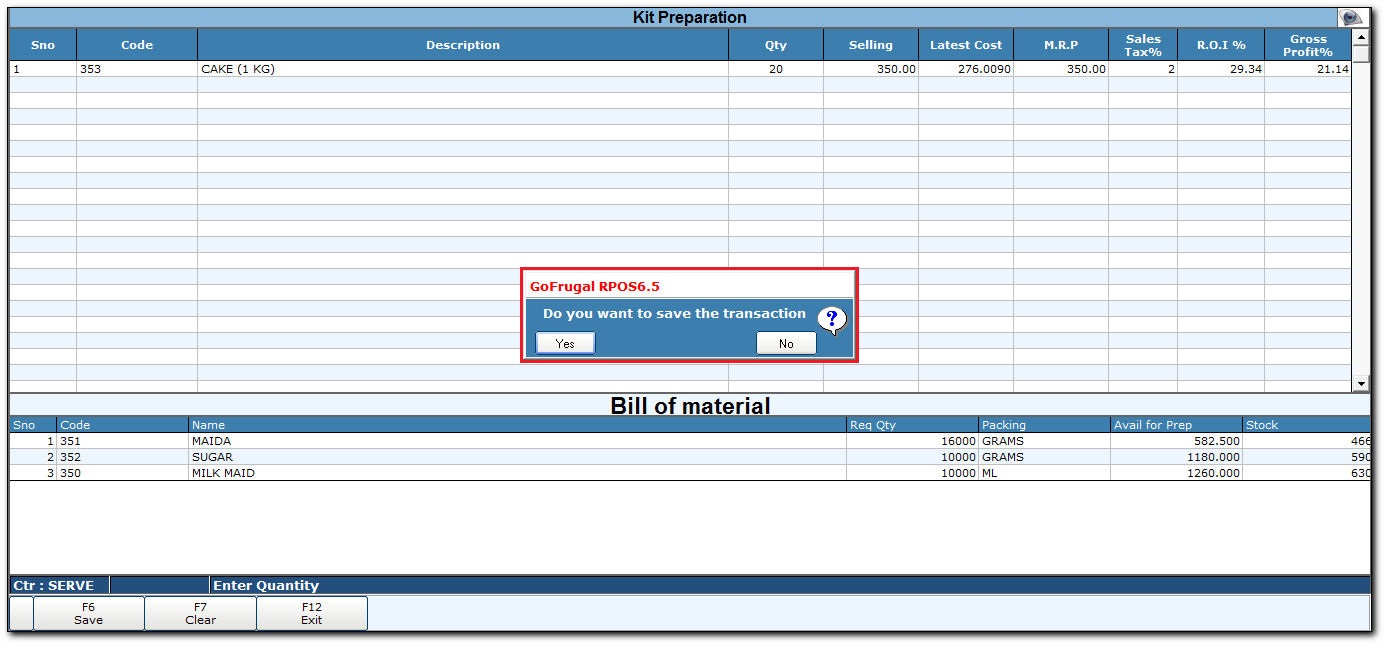Click the Stock column header
1385x645 pixels.
coord(1306,425)
